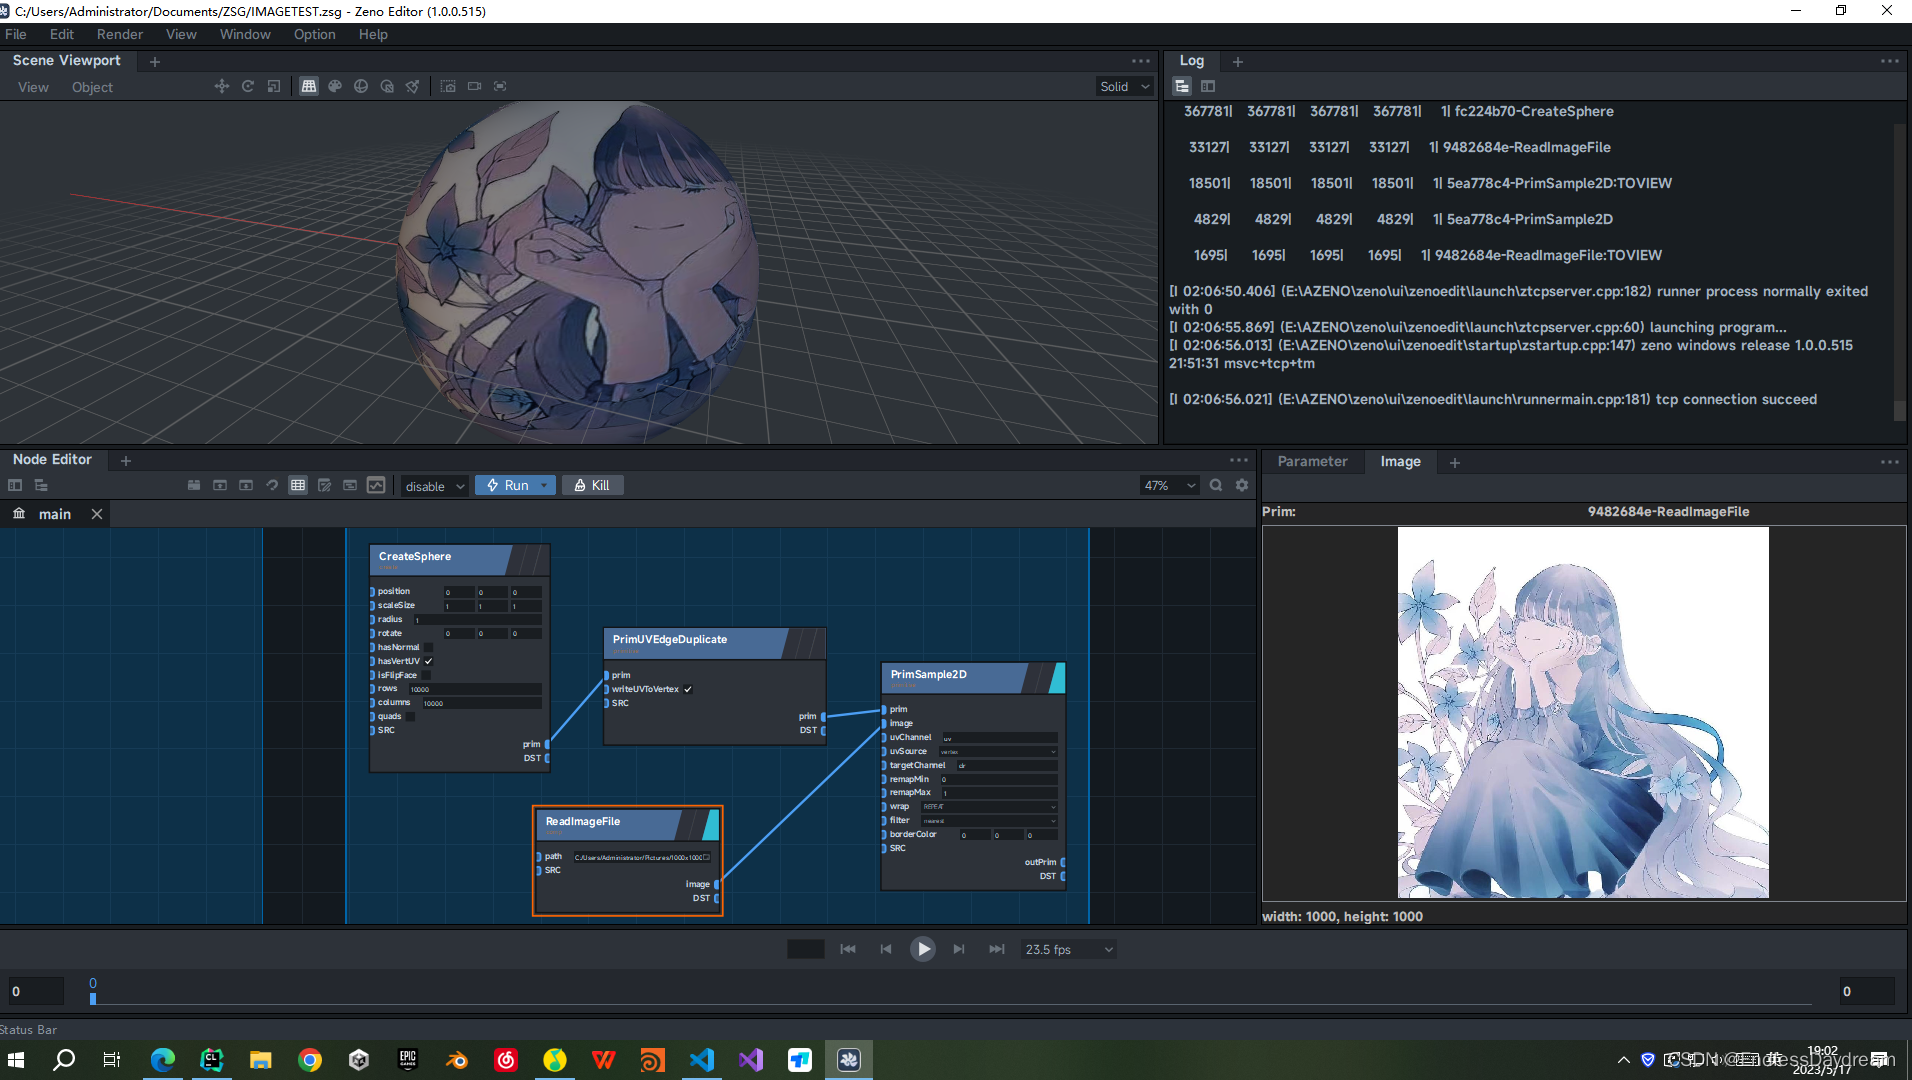
Task: Click the search icon in Node Editor
Action: click(1216, 485)
